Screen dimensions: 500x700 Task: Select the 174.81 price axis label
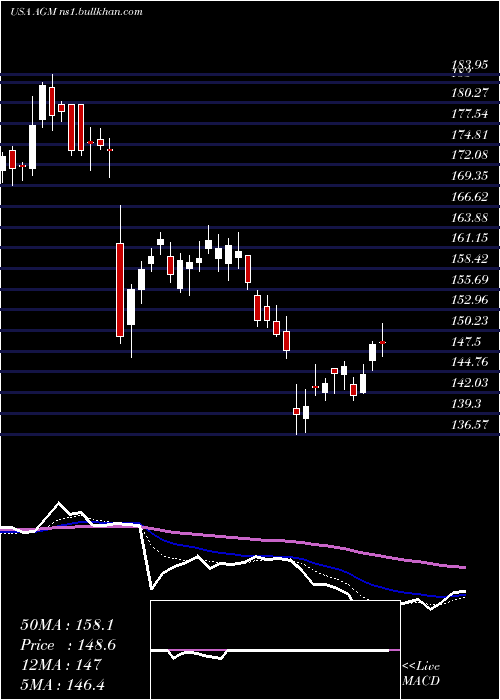(469, 134)
